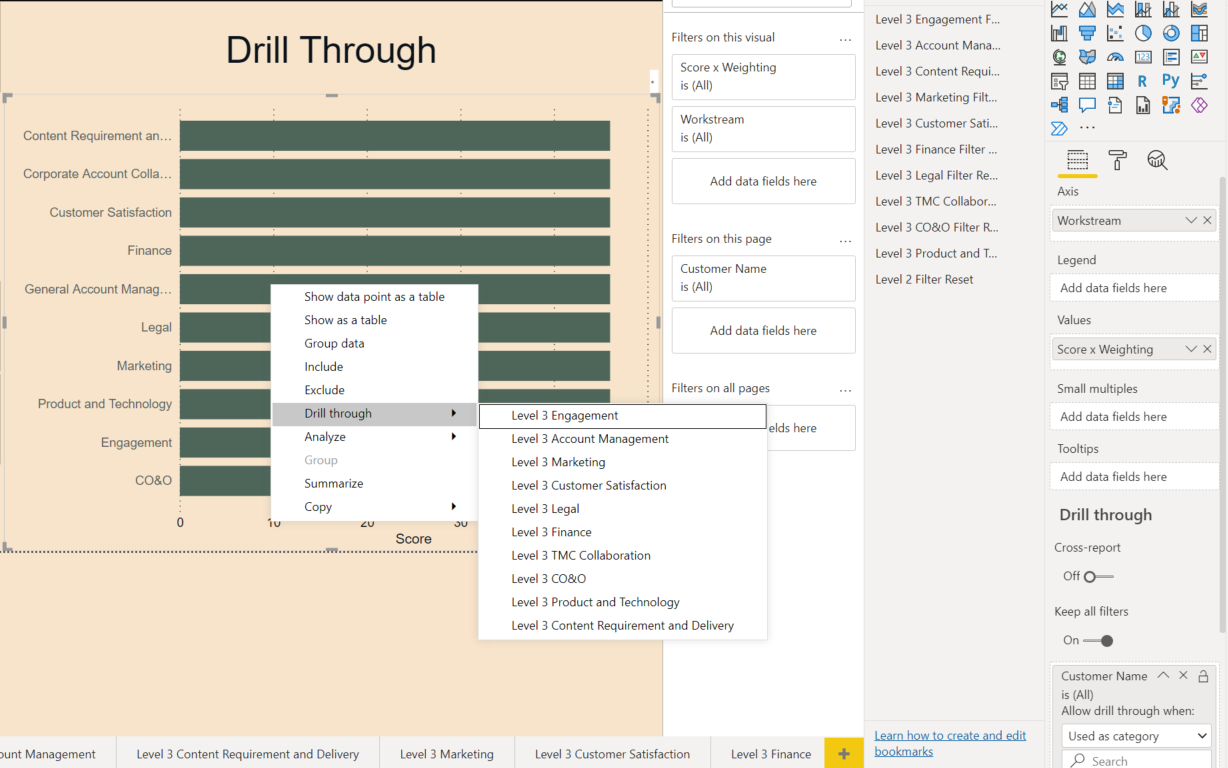Add a Matrix visual

tap(1115, 81)
